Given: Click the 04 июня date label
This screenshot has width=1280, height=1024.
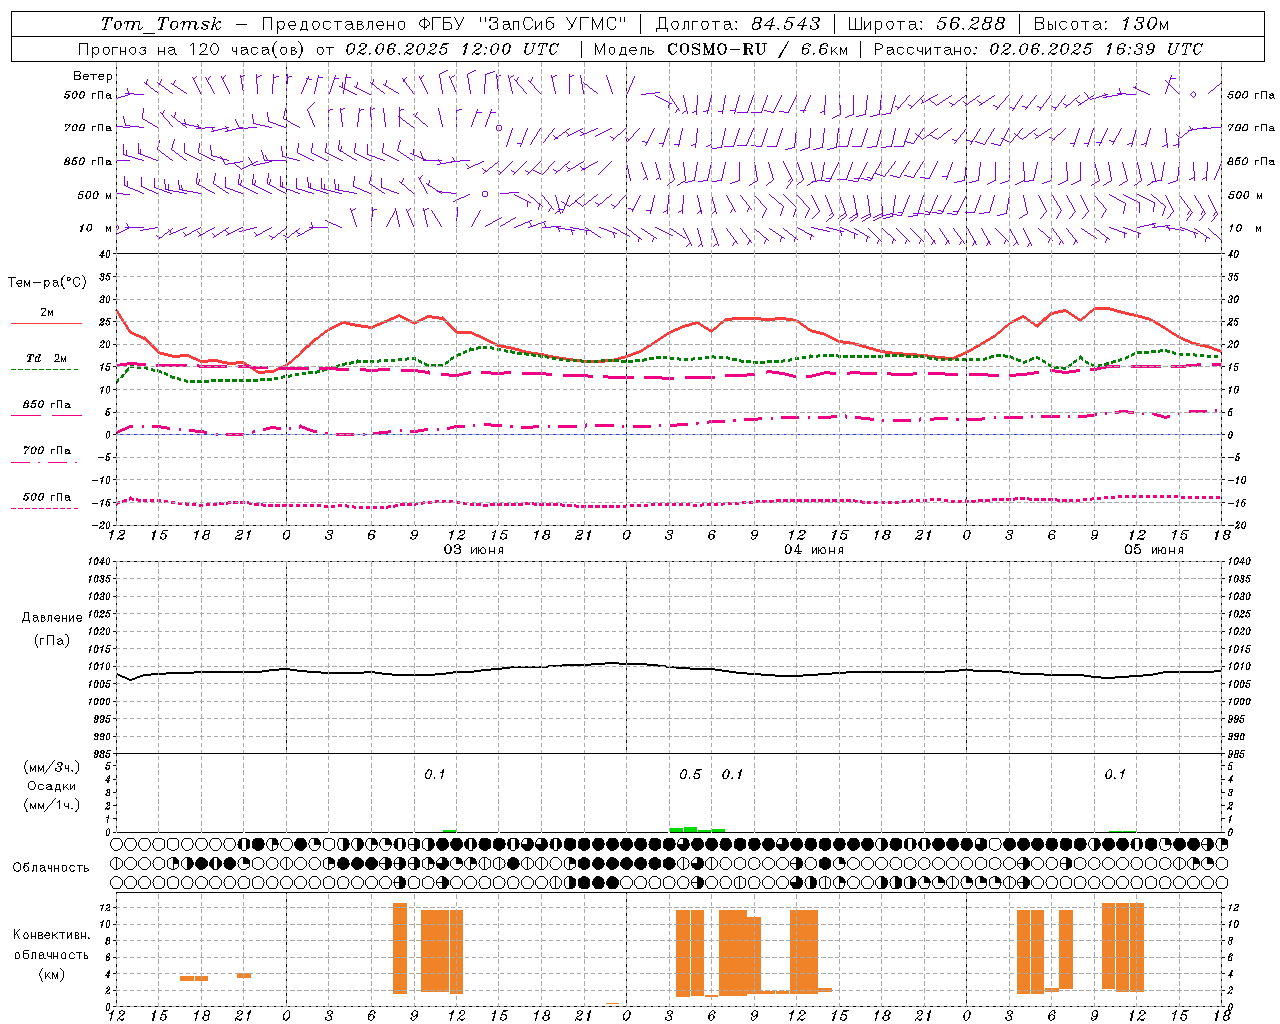Looking at the screenshot, I should [x=814, y=550].
